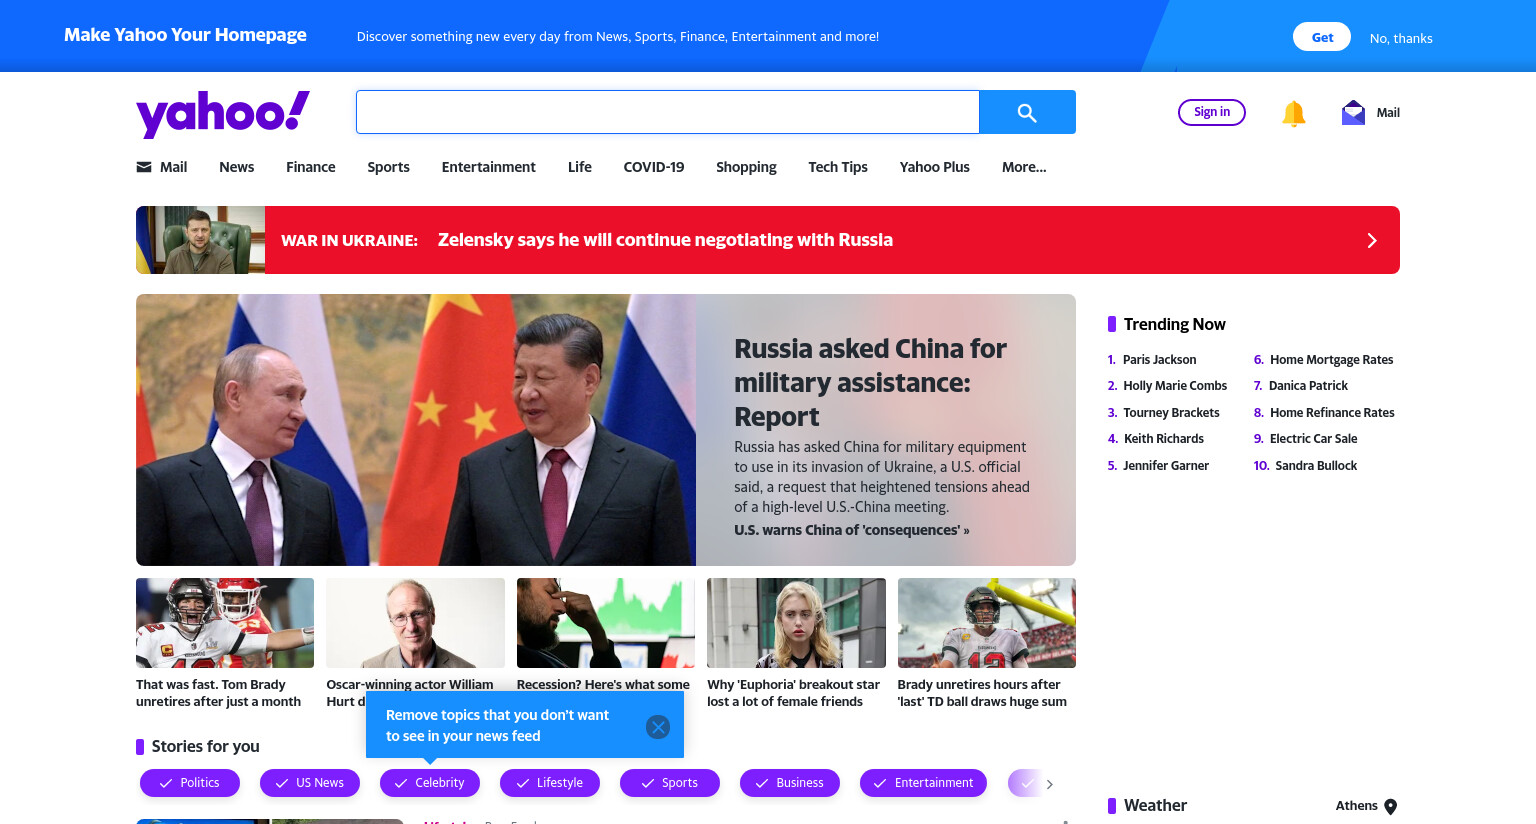The width and height of the screenshot is (1536, 824).
Task: Open Mail envelope icon at top right
Action: (1353, 112)
